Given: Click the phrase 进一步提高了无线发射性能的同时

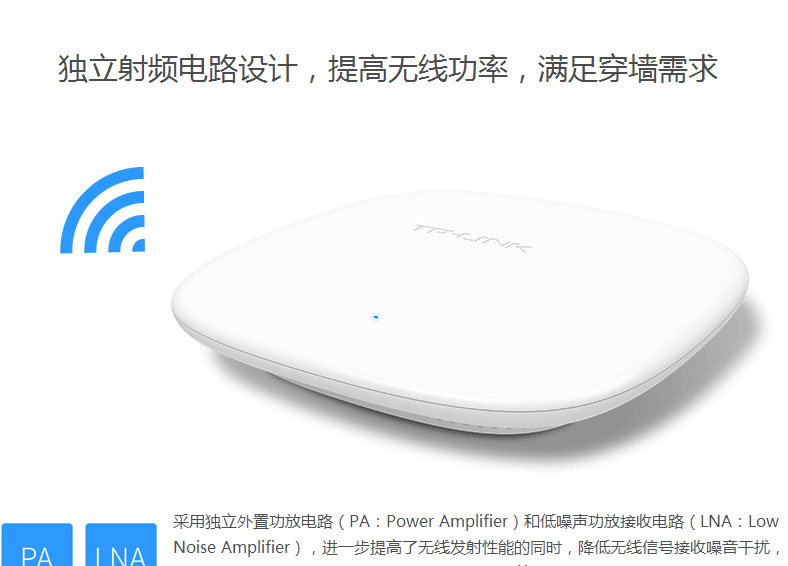Looking at the screenshot, I should click(x=441, y=547).
